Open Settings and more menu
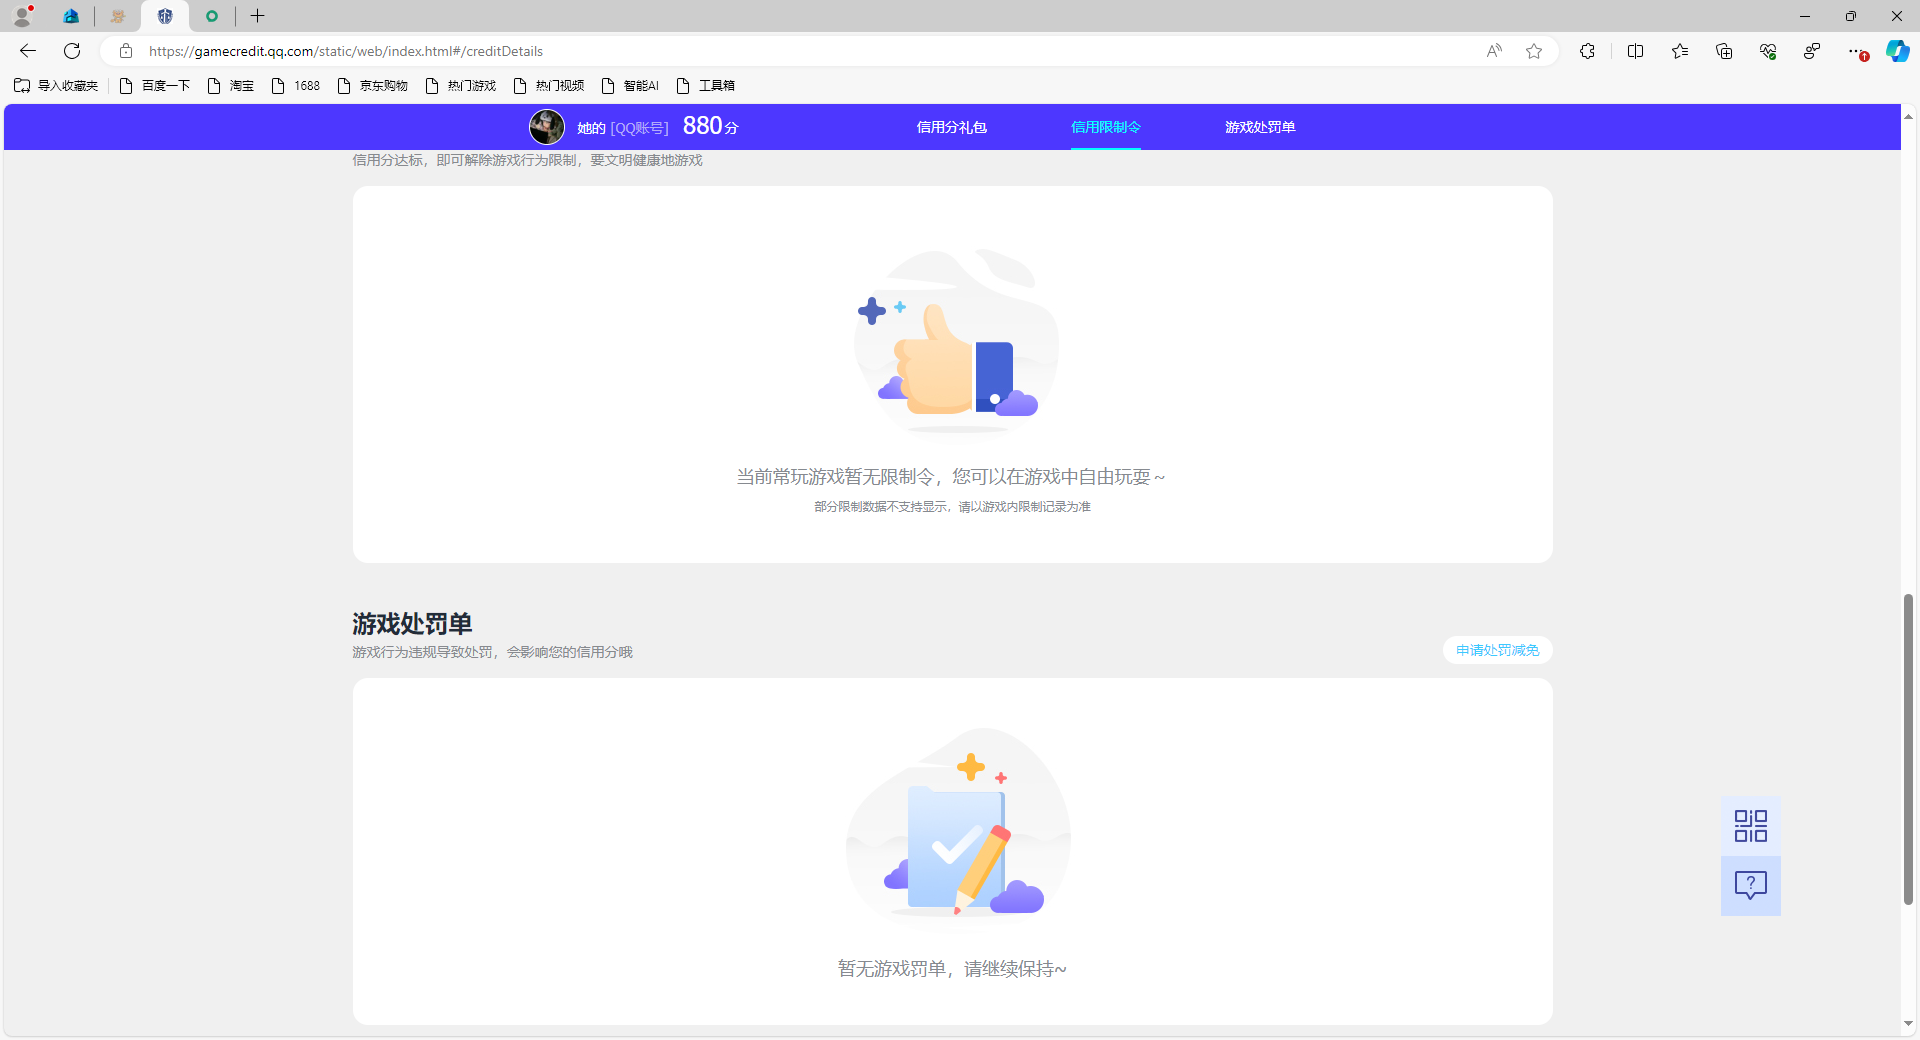Viewport: 1920px width, 1040px height. [x=1856, y=51]
